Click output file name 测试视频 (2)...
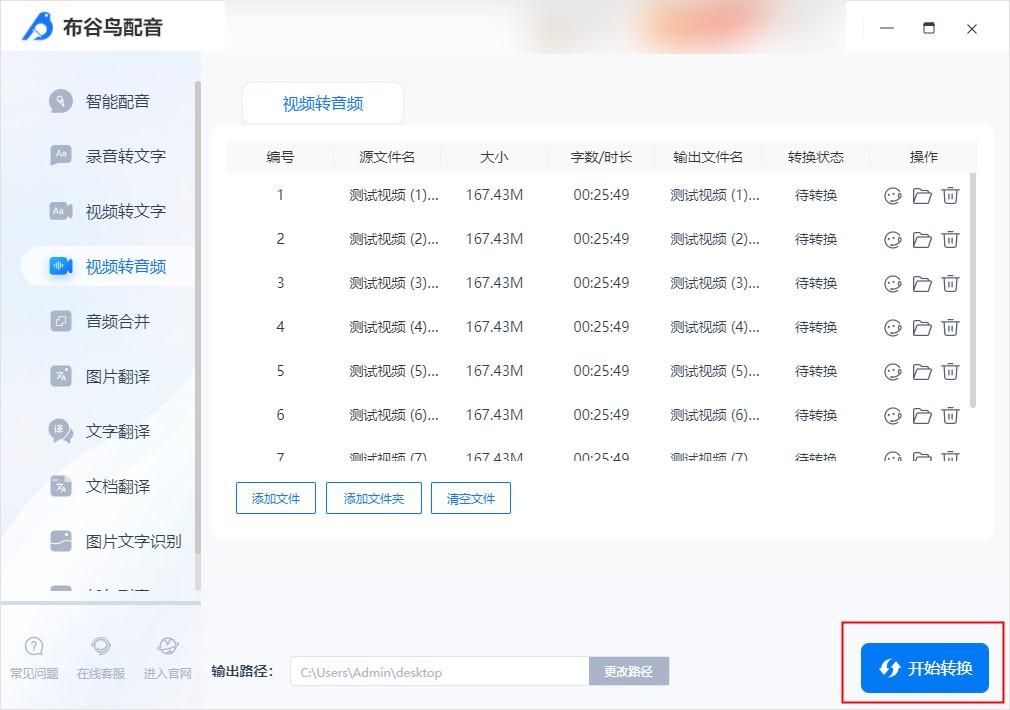 tap(714, 239)
